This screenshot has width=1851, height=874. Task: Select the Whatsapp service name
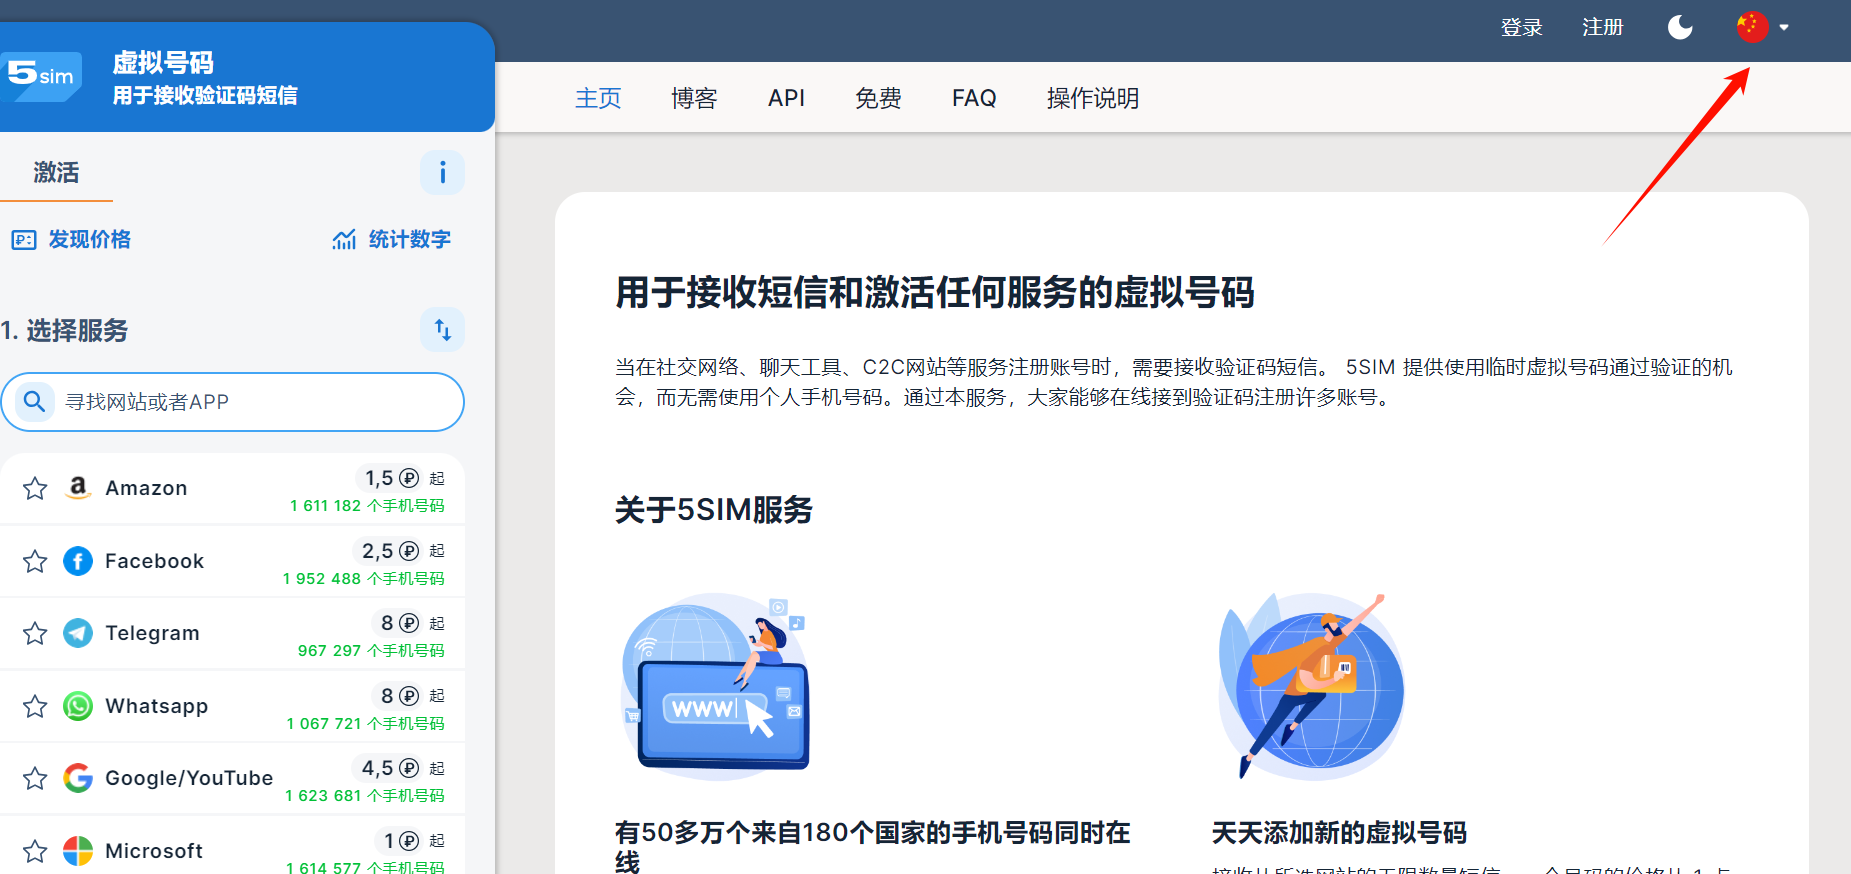(x=157, y=706)
